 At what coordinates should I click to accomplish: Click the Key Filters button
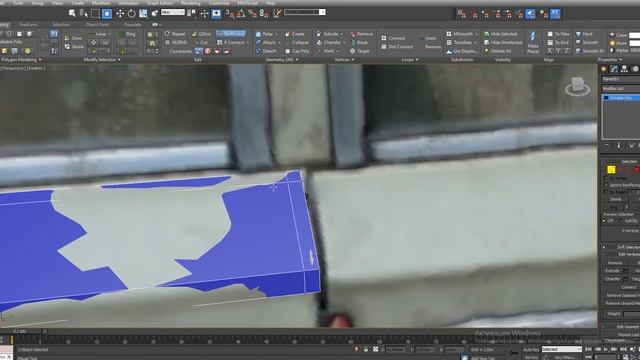(565, 358)
